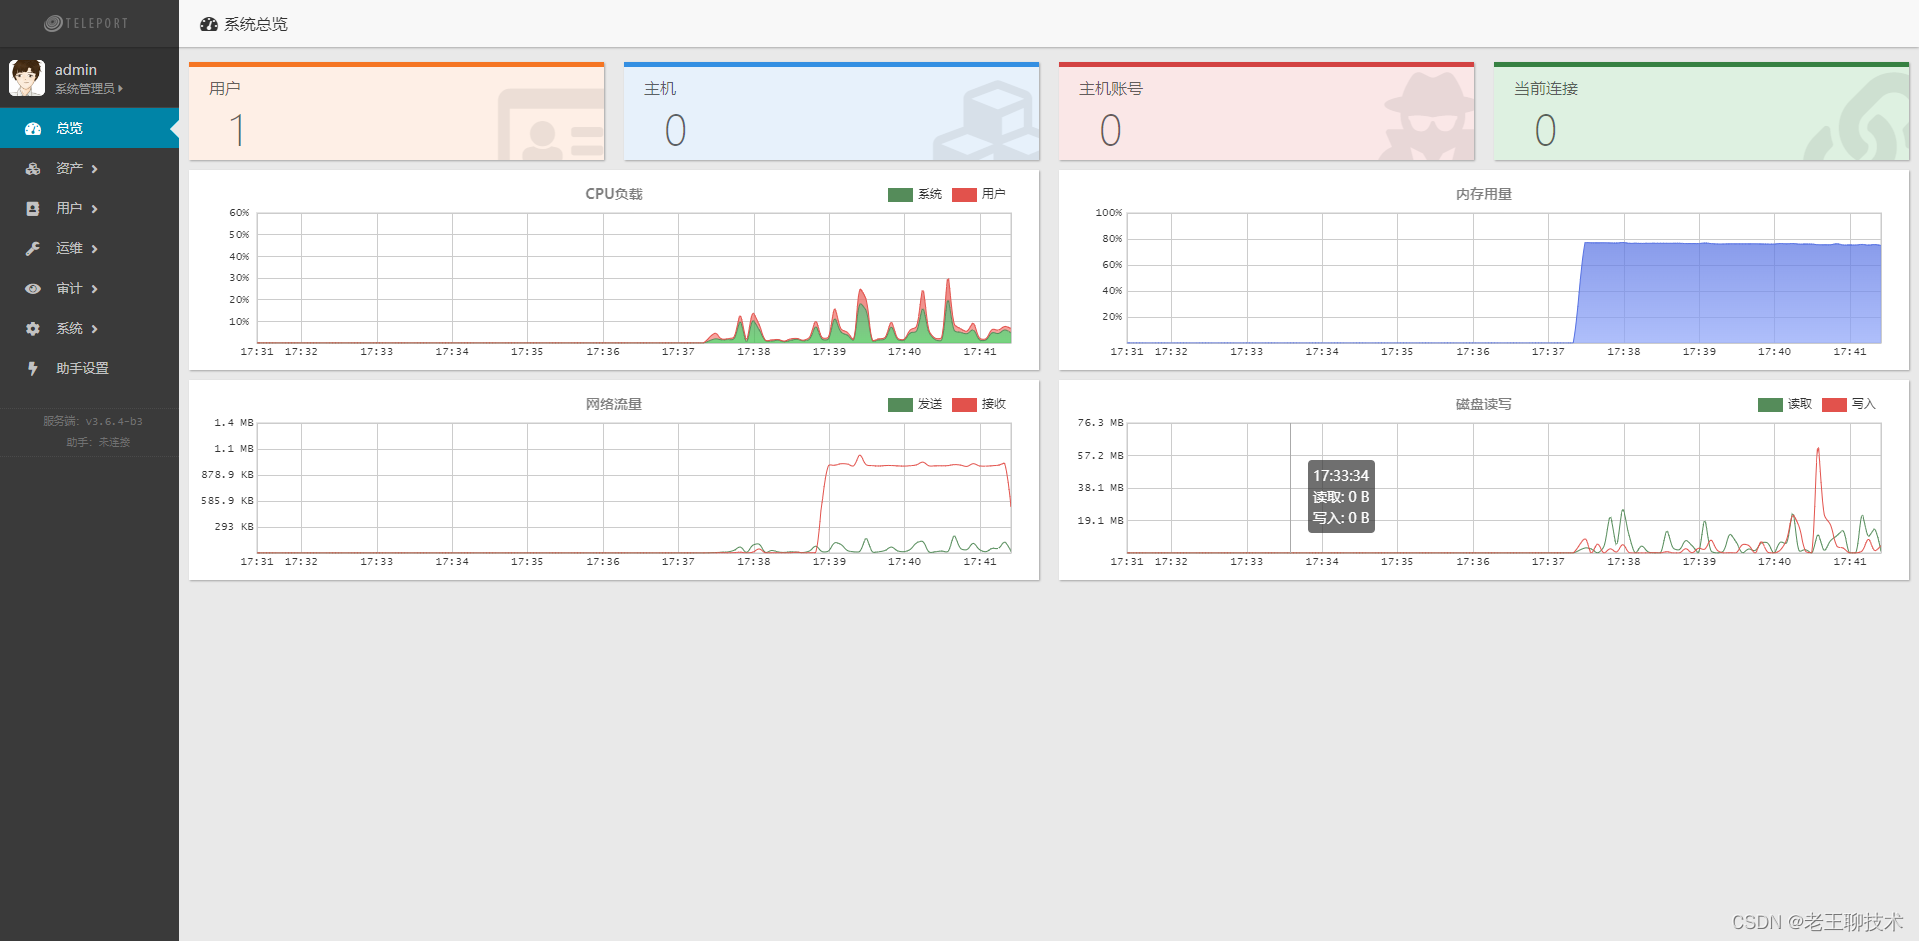The width and height of the screenshot is (1919, 941).
Task: Open the 当前连接 count card
Action: click(x=1701, y=111)
